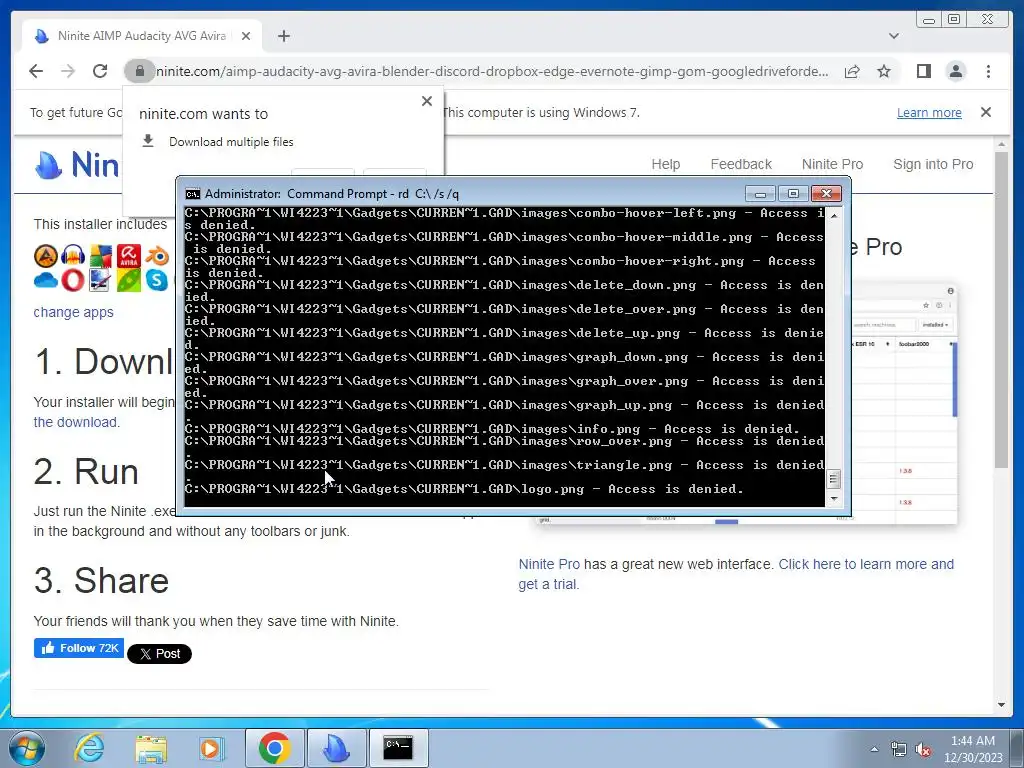Bookmark this page with the star
The image size is (1024, 768).
tap(884, 71)
